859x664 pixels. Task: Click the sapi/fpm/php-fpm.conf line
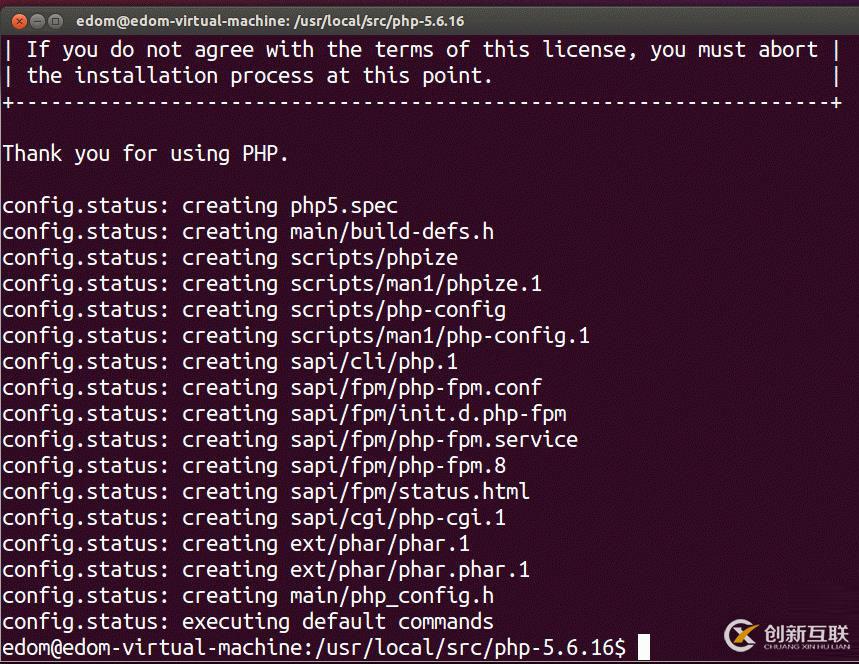point(272,388)
